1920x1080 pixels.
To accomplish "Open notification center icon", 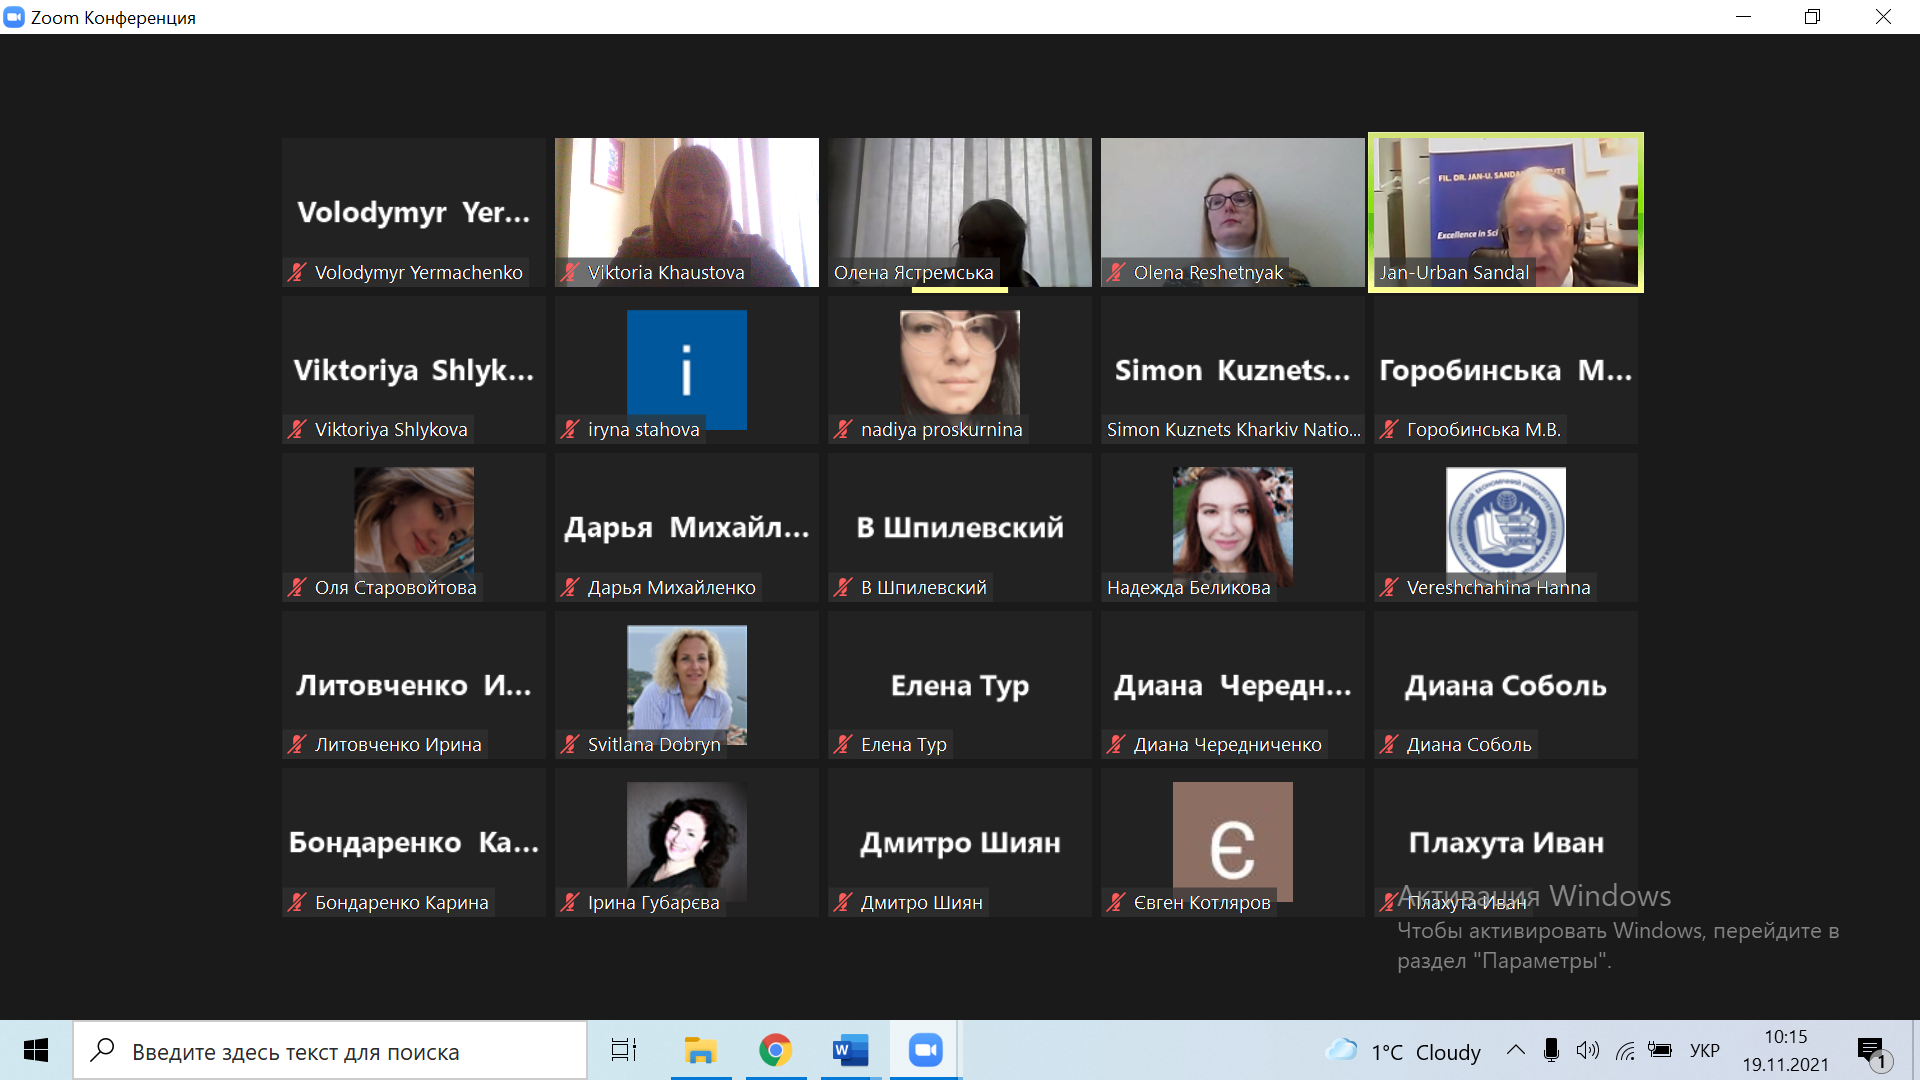I will click(x=1871, y=1051).
